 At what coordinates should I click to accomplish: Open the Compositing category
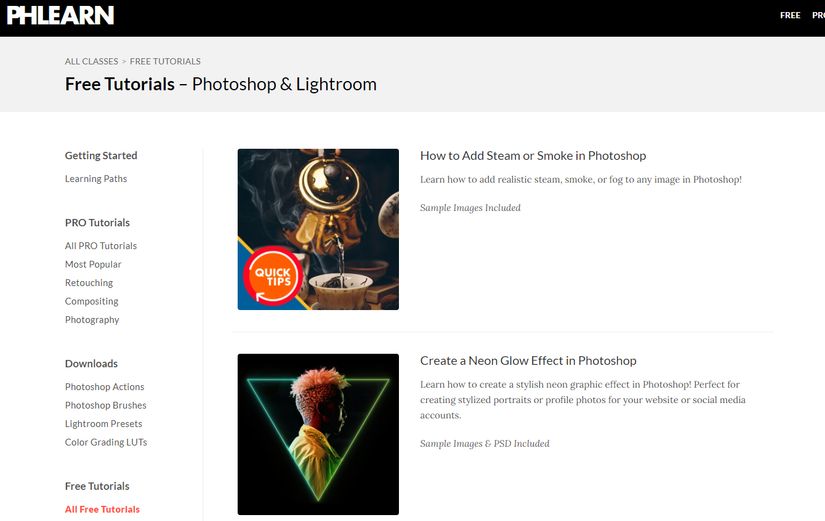(x=92, y=301)
